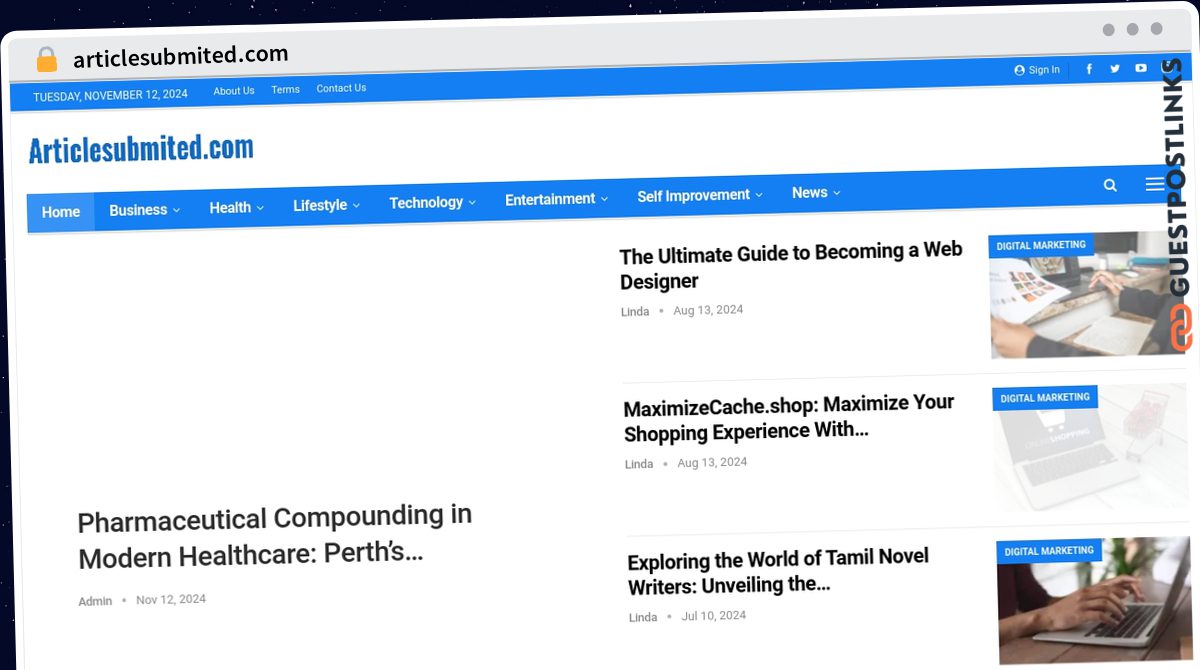
Task: Expand the Entertainment dropdown menu
Action: [556, 199]
